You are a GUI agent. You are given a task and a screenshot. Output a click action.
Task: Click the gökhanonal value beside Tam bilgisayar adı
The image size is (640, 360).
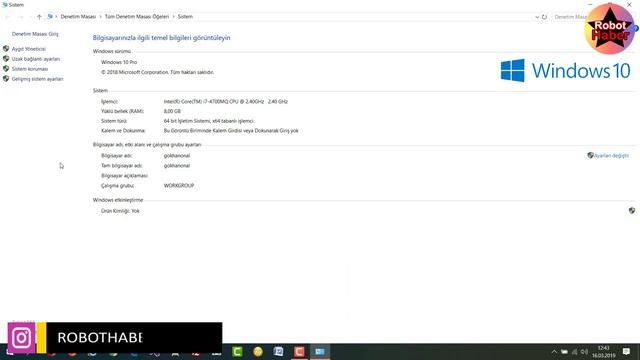pyautogui.click(x=177, y=166)
